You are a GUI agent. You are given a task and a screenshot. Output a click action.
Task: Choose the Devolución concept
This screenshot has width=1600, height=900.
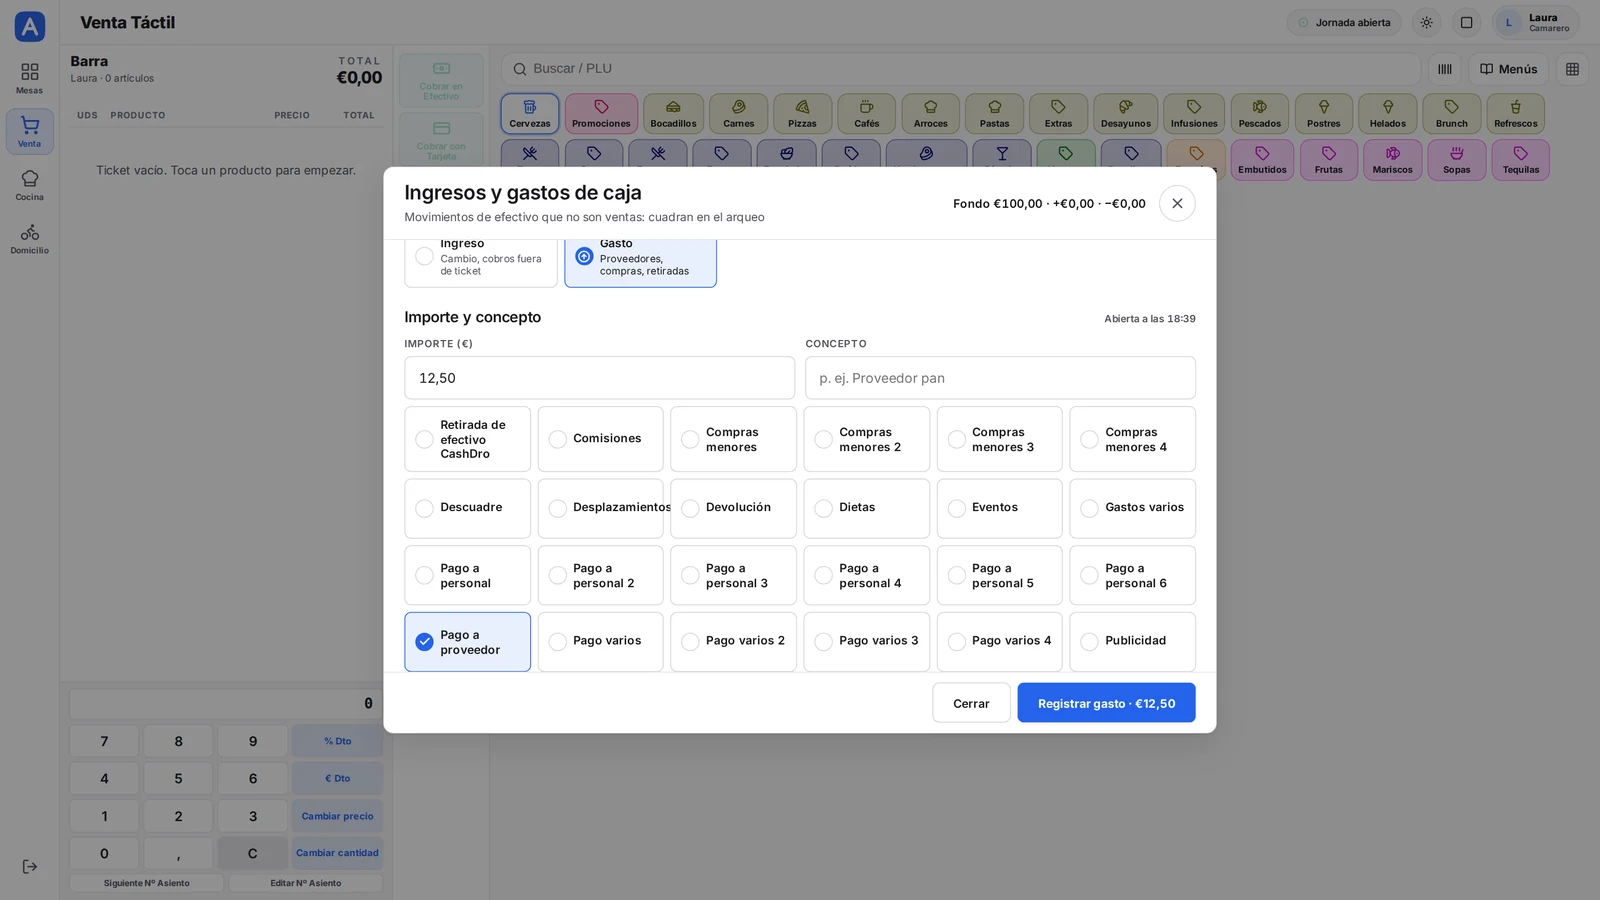(x=733, y=508)
